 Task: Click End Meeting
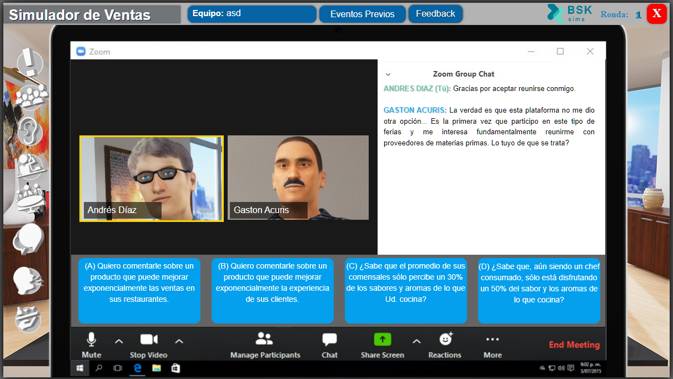pos(574,345)
